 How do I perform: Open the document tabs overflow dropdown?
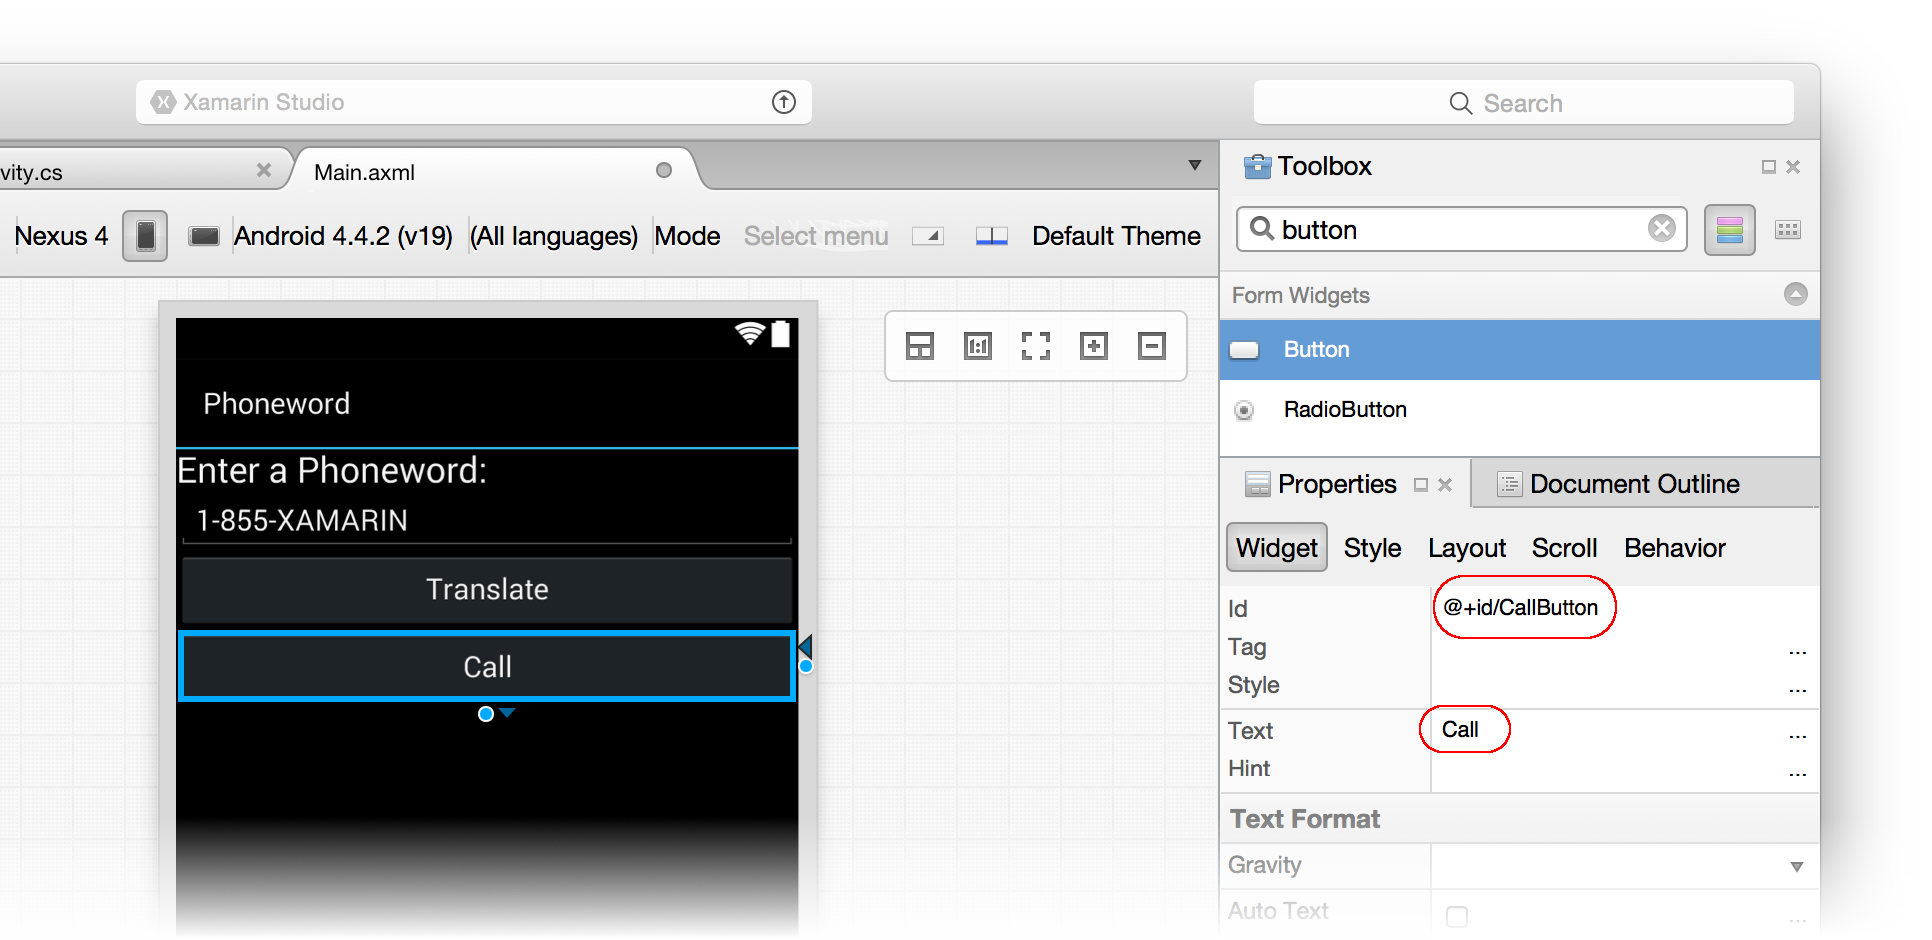click(1194, 165)
